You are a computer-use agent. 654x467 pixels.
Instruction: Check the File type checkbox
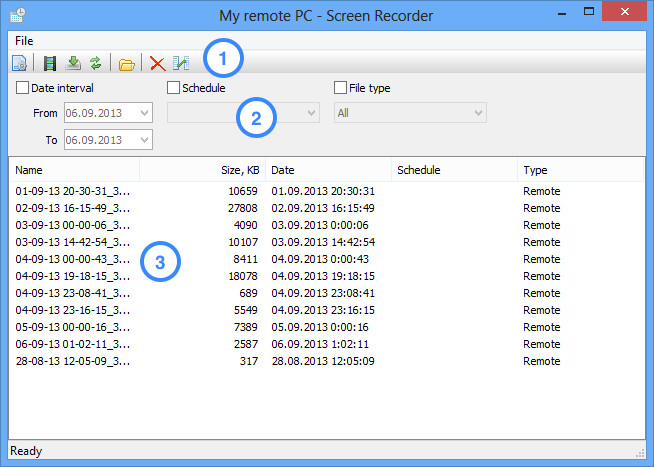(x=340, y=88)
